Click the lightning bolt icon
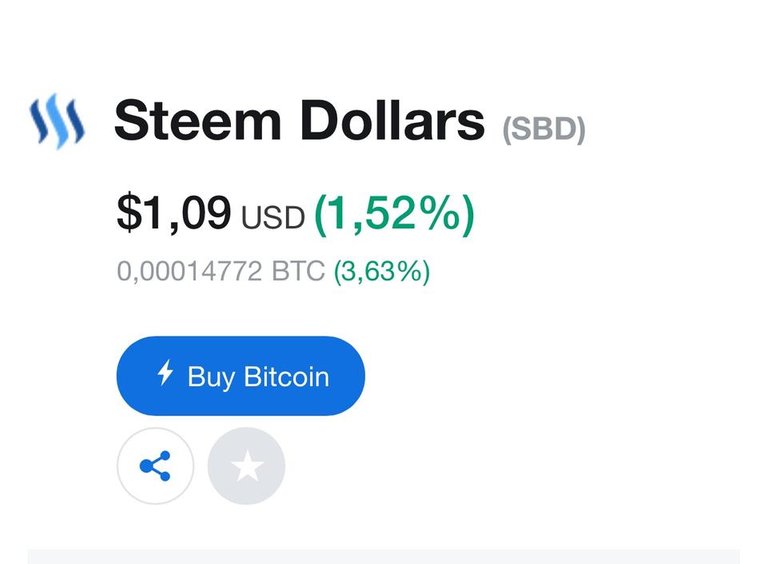The width and height of the screenshot is (768, 564). click(x=166, y=375)
